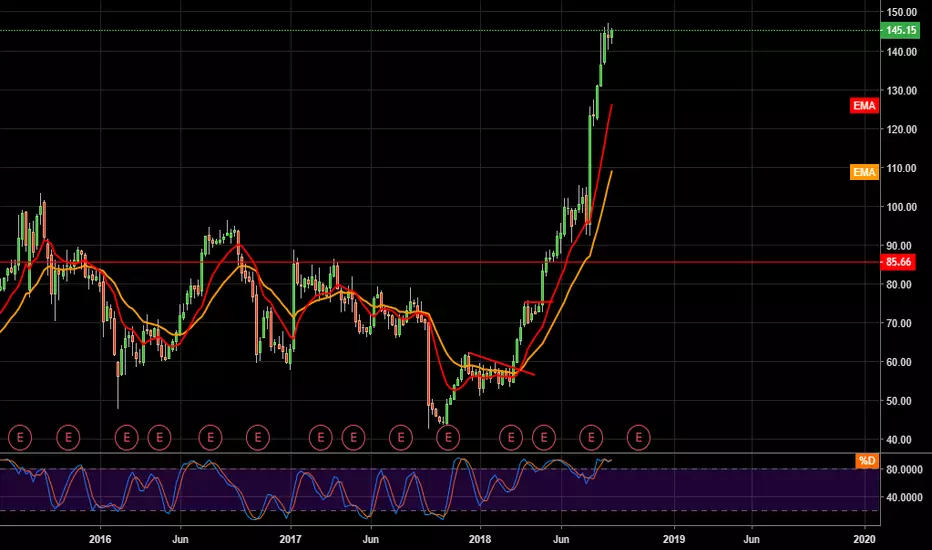Click the 140.00 price axis label
This screenshot has height=550, width=932.
[x=901, y=52]
